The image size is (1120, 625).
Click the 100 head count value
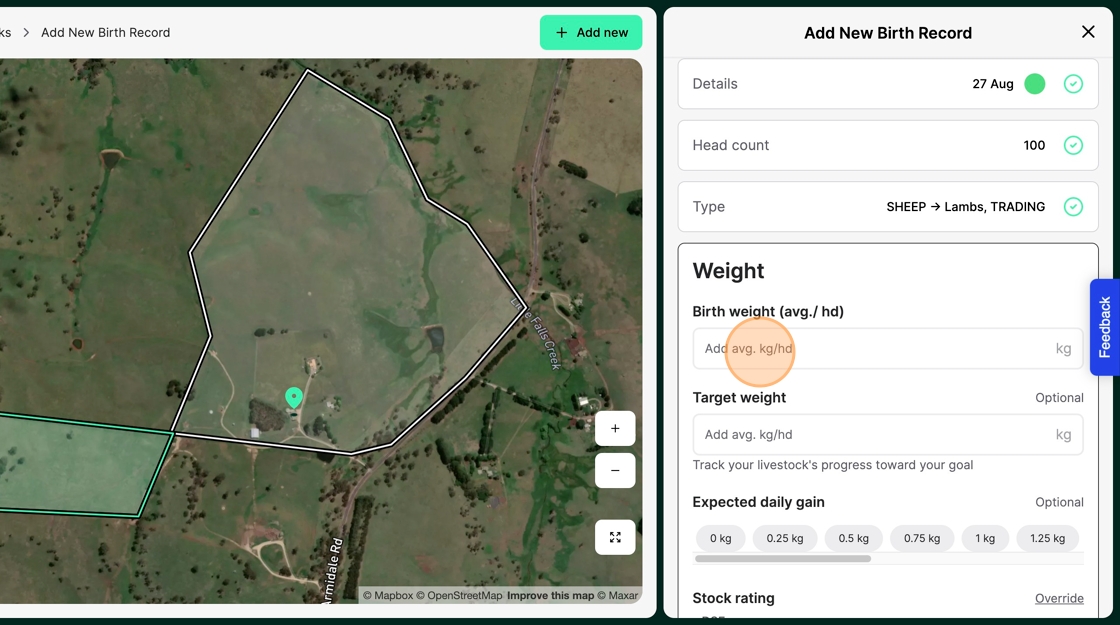tap(1034, 145)
